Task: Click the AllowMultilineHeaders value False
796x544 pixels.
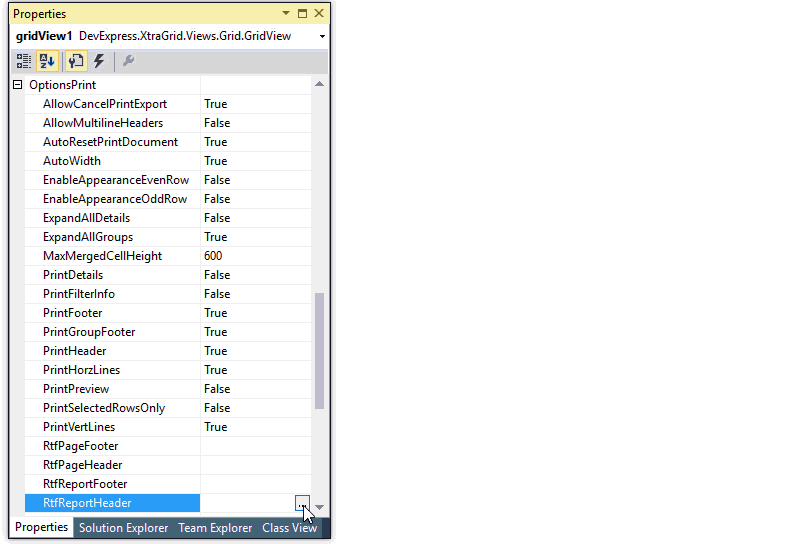Action: [x=217, y=123]
